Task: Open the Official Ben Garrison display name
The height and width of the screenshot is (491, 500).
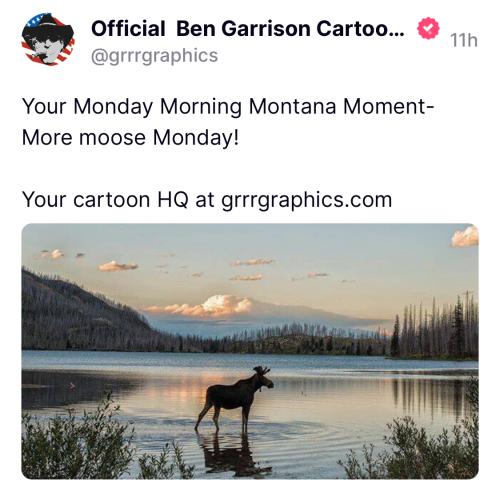Action: click(248, 29)
